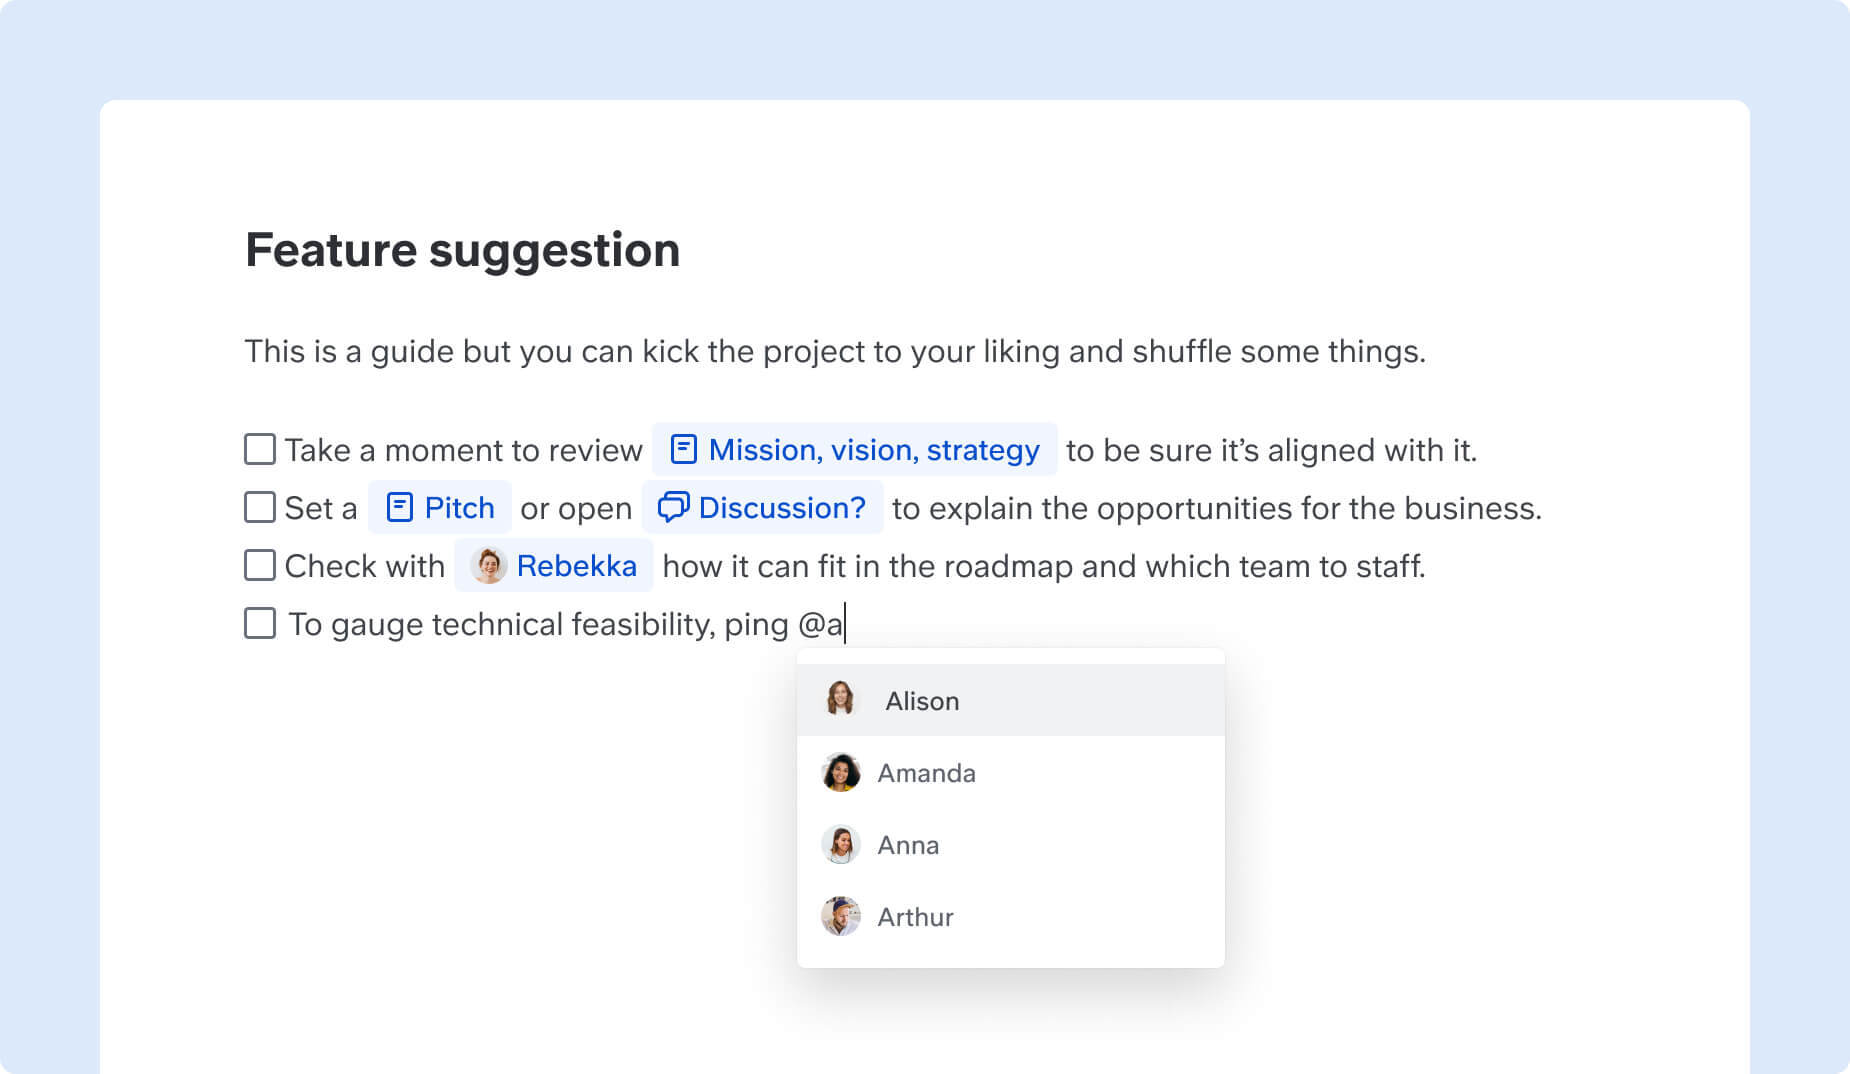The image size is (1850, 1074).
Task: Click Amanda's avatar in the mention dropdown
Action: click(840, 772)
